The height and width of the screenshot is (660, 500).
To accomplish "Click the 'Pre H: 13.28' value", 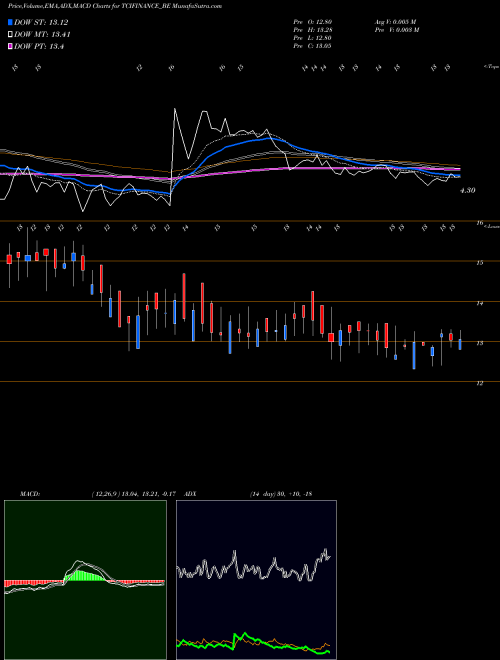I will [312, 30].
